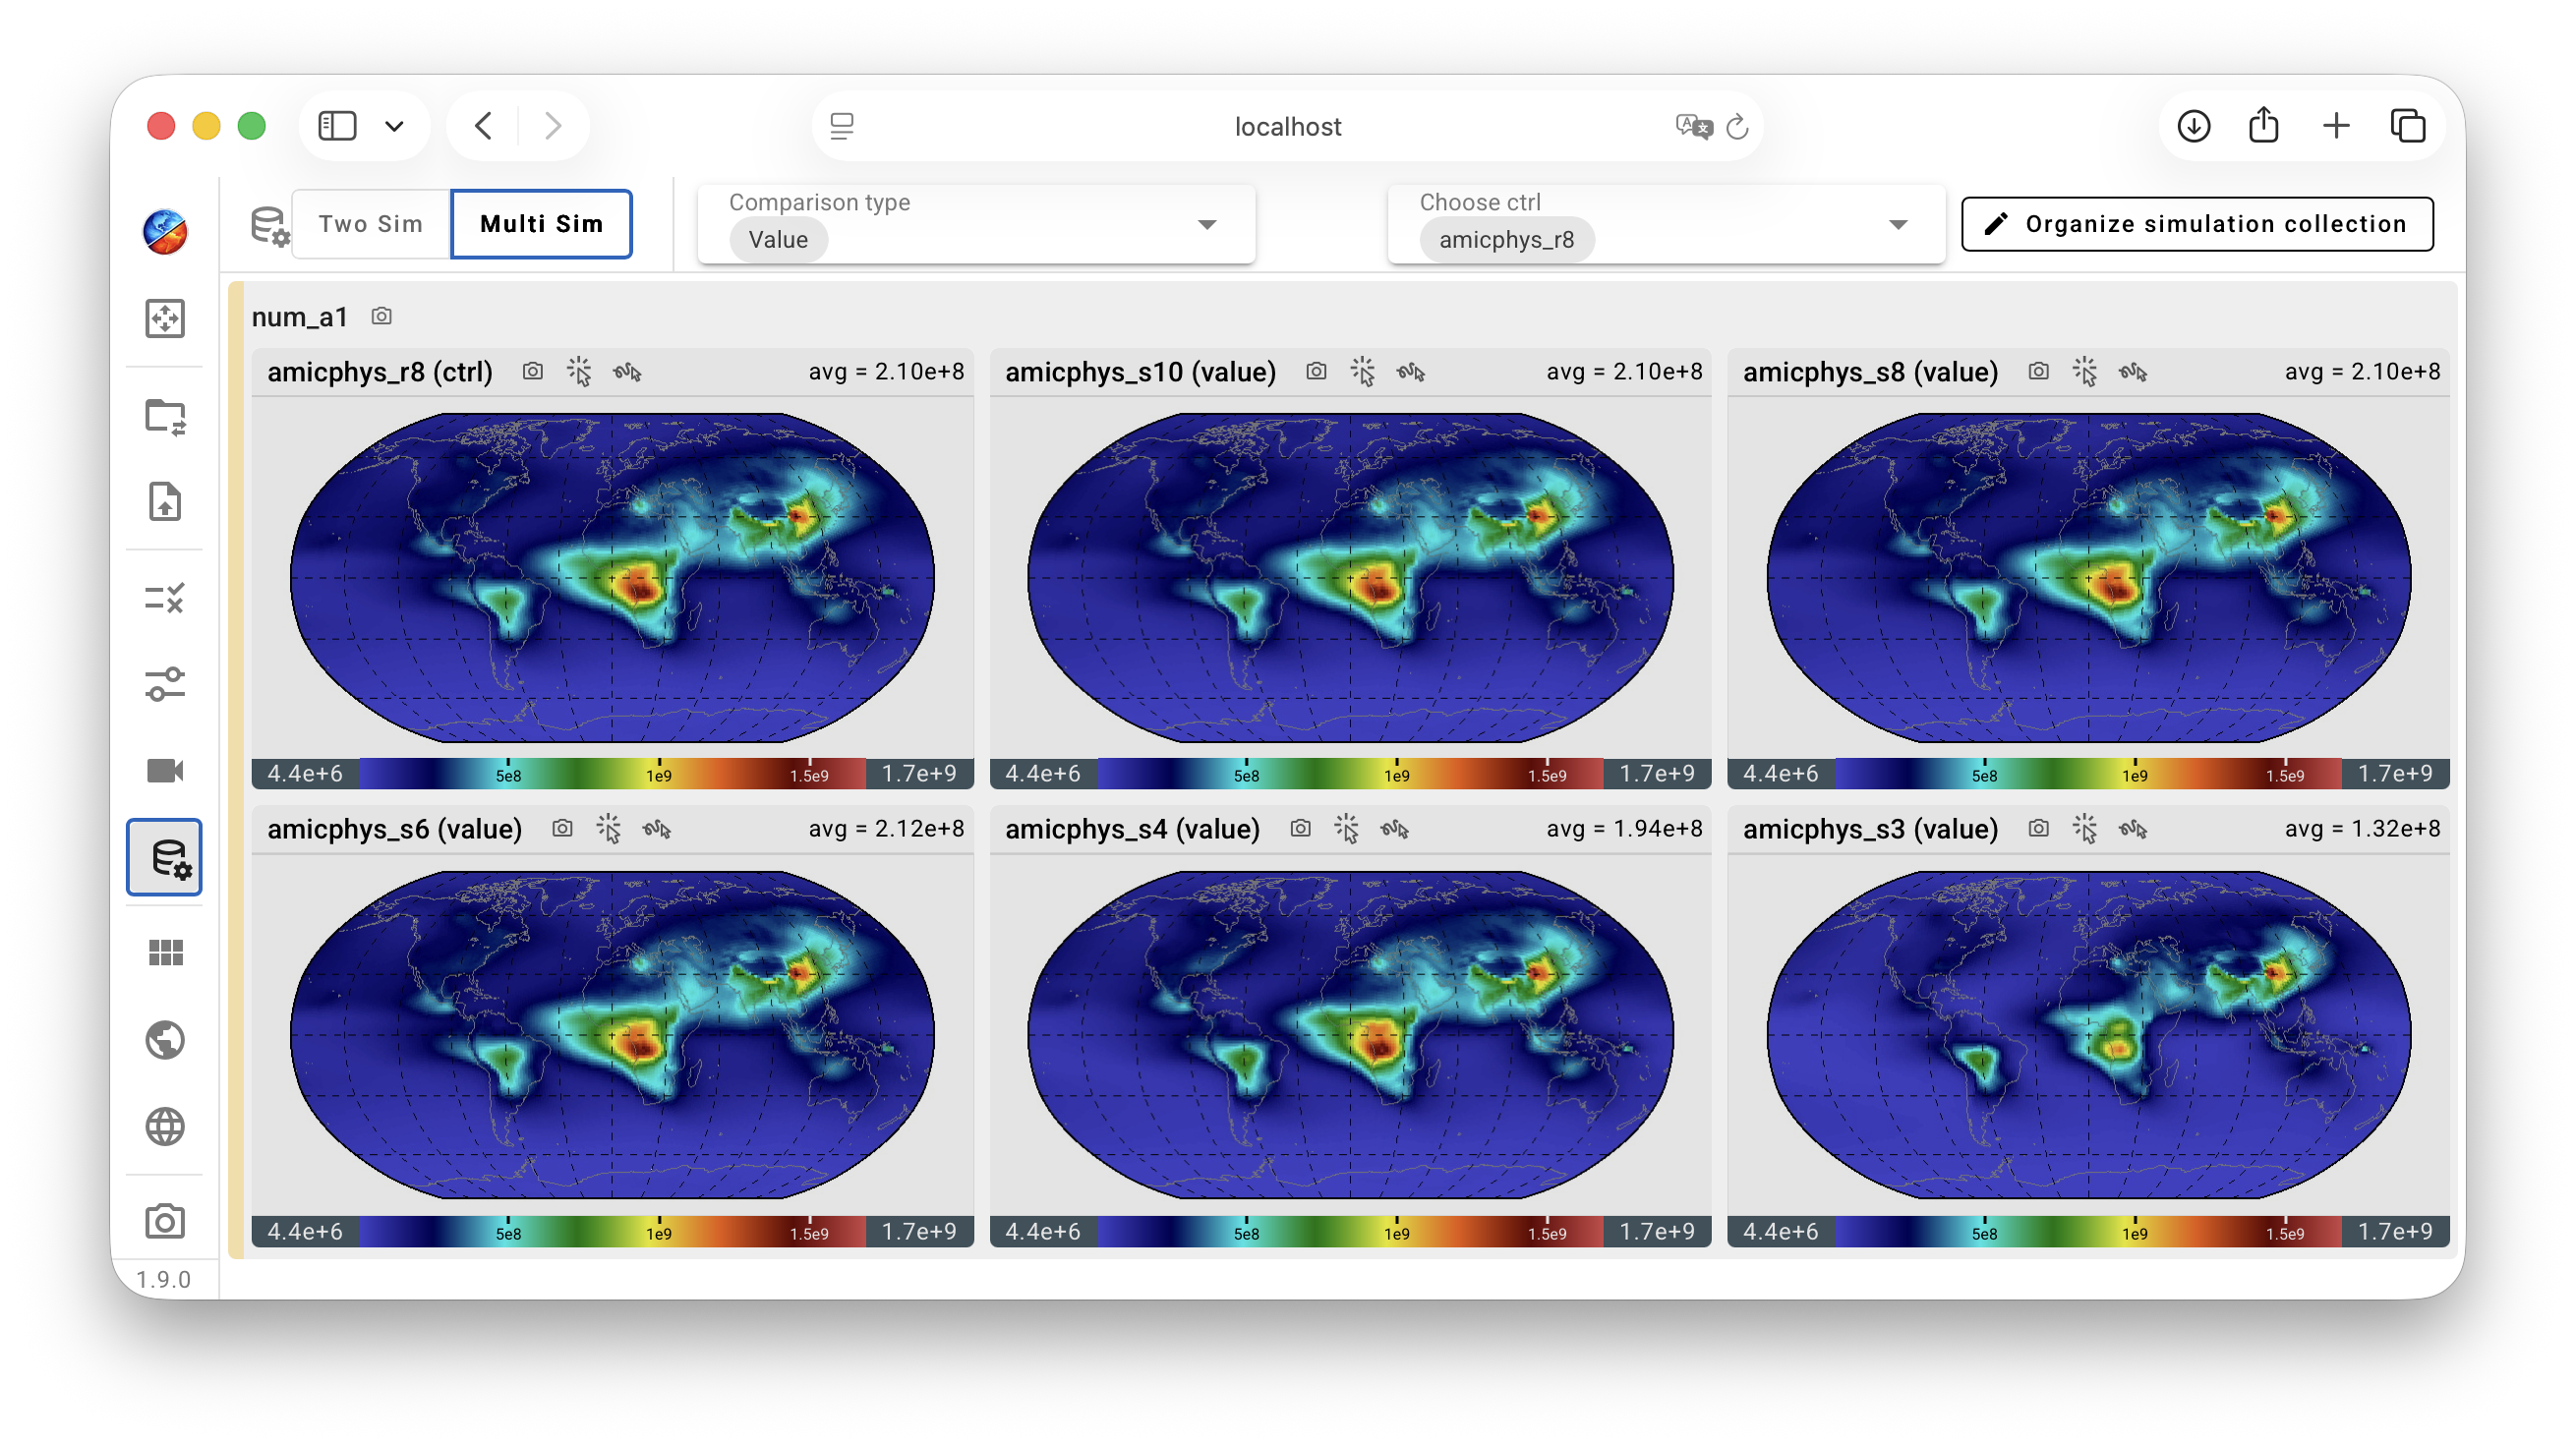
Task: Click cursor-pick icon on amicphys_r8 (ctrl) panel
Action: pos(580,372)
